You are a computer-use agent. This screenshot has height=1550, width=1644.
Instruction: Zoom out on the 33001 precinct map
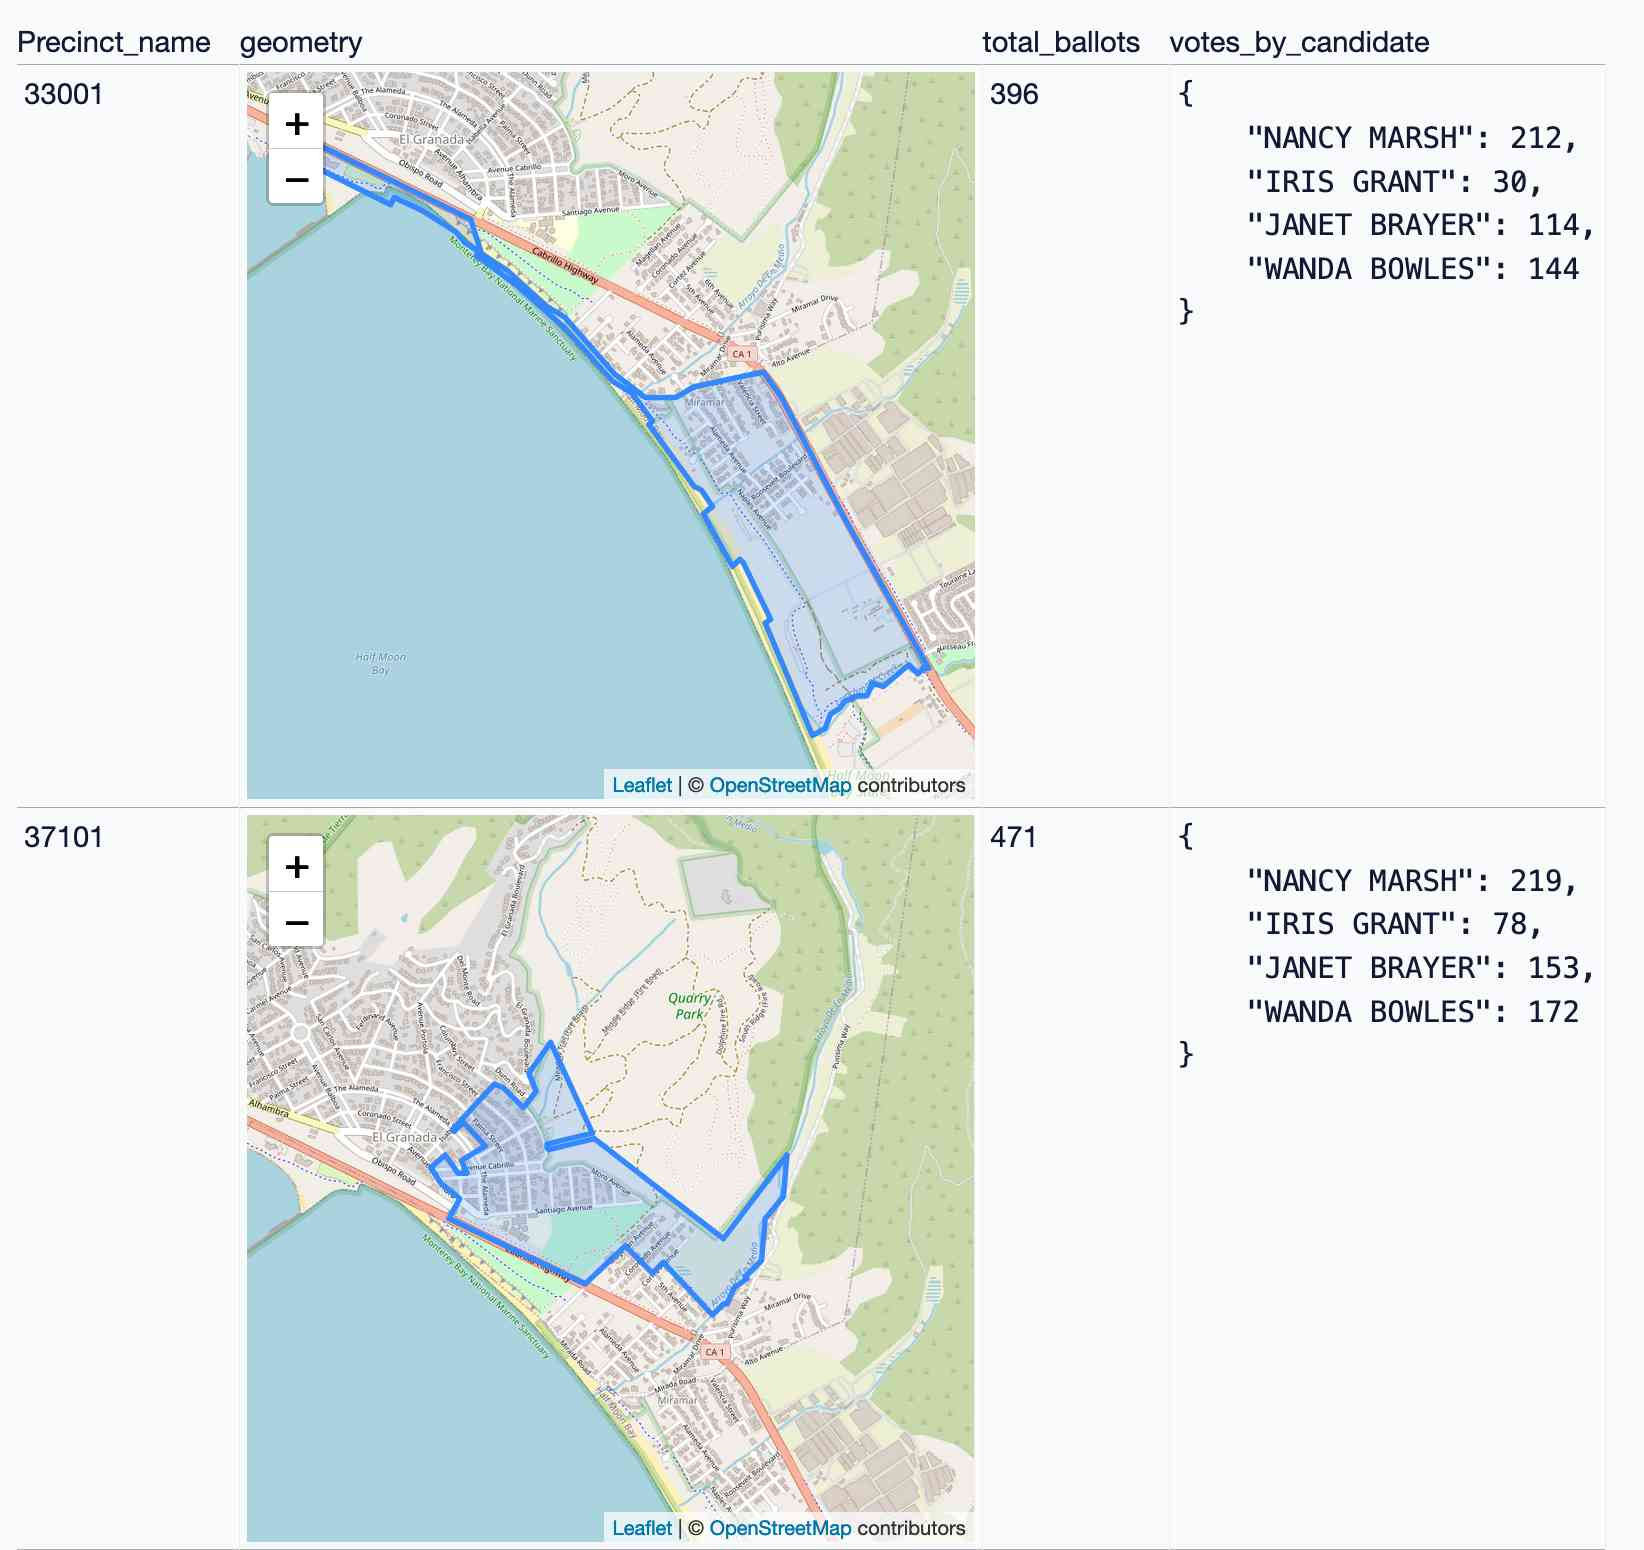click(296, 178)
